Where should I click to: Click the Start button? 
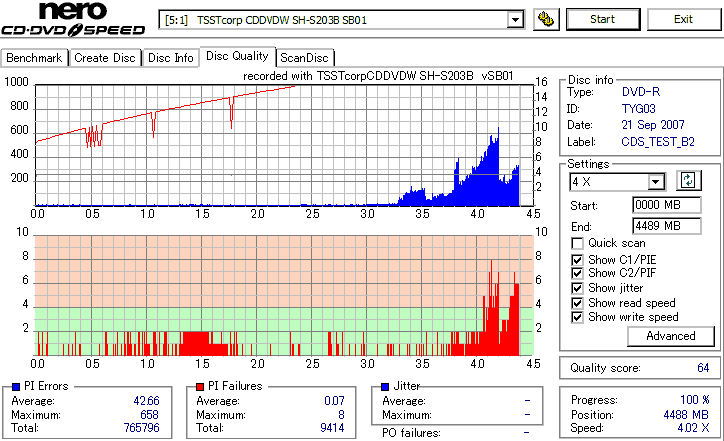603,19
